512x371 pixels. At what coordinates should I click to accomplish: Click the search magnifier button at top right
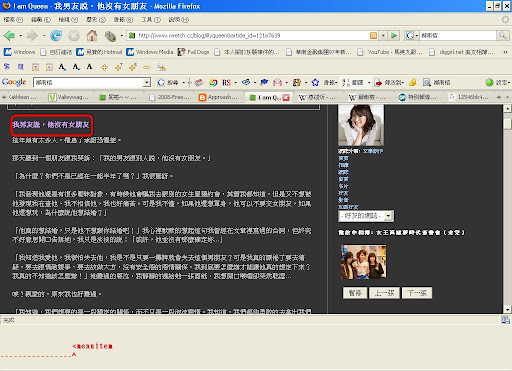[502, 35]
